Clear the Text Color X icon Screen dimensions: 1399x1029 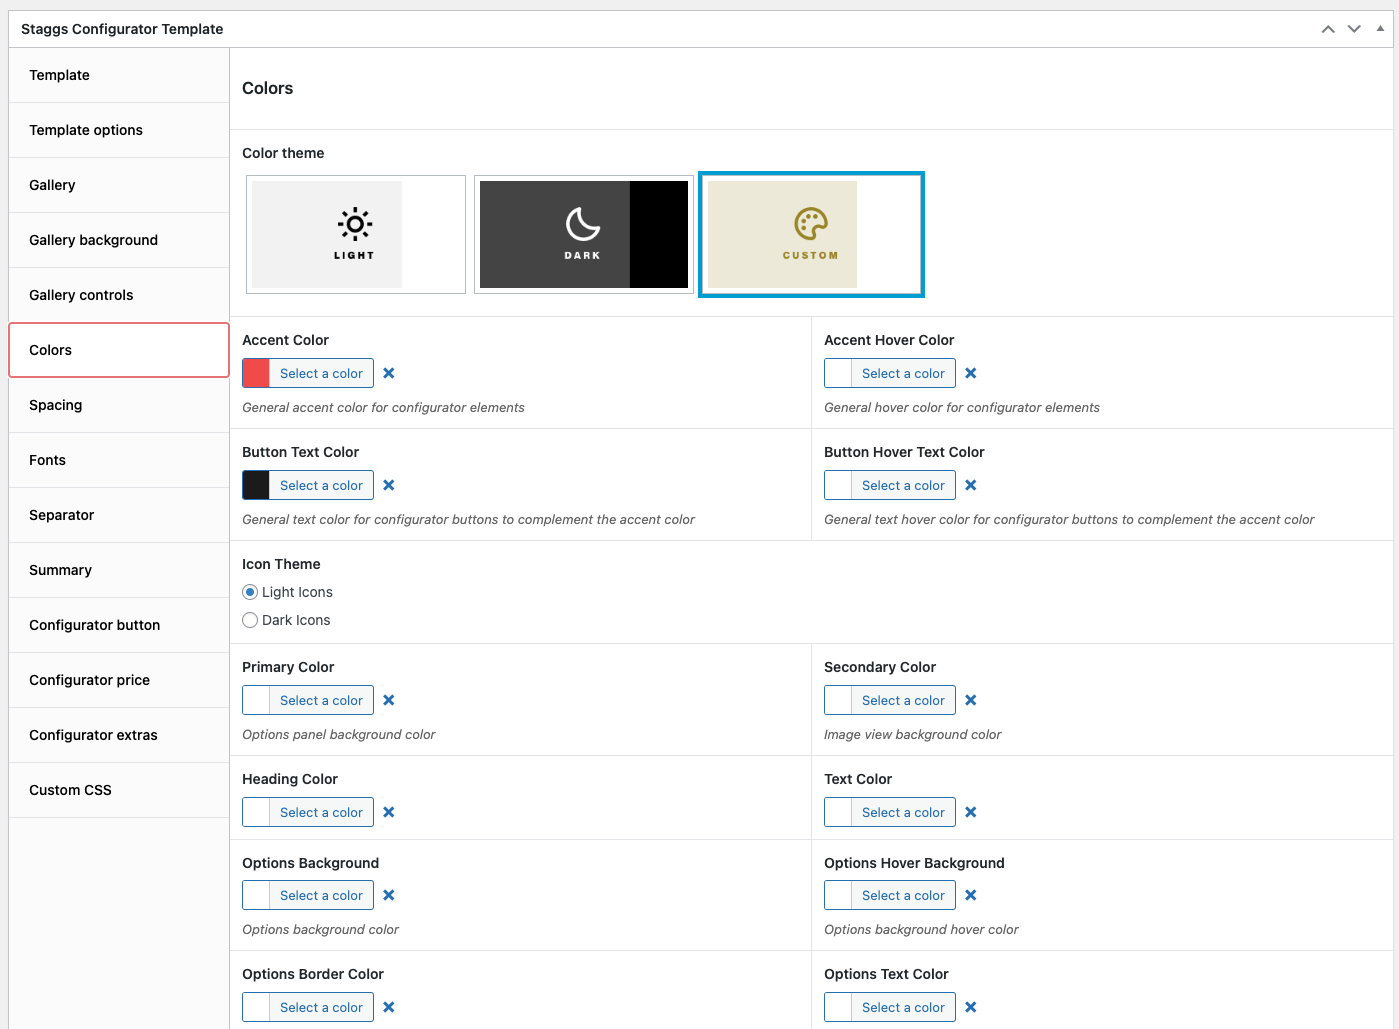(x=971, y=812)
